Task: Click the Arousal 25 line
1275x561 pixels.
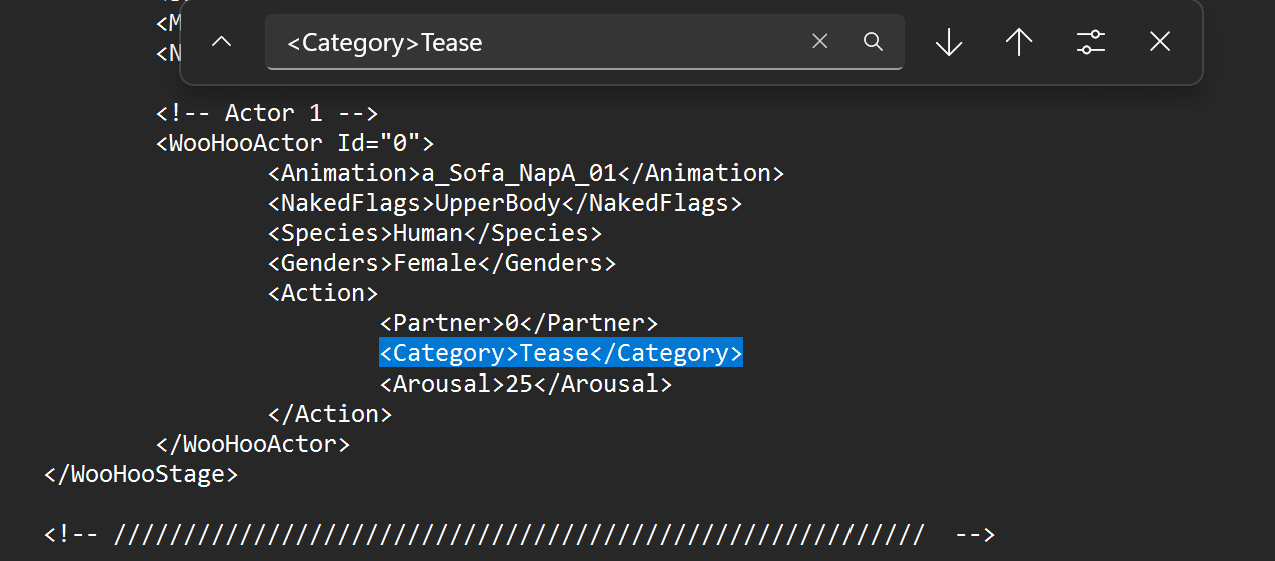Action: [526, 383]
